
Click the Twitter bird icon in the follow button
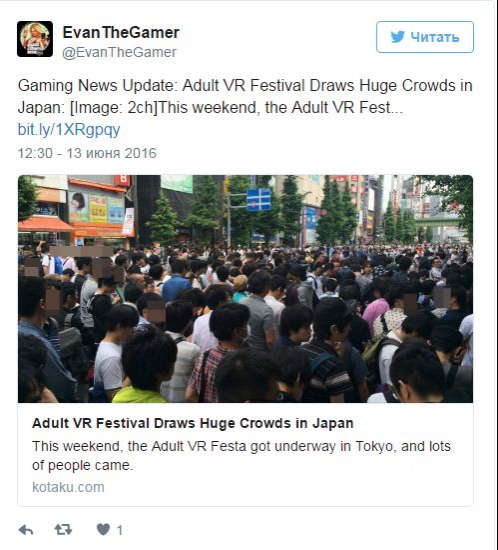click(x=398, y=37)
